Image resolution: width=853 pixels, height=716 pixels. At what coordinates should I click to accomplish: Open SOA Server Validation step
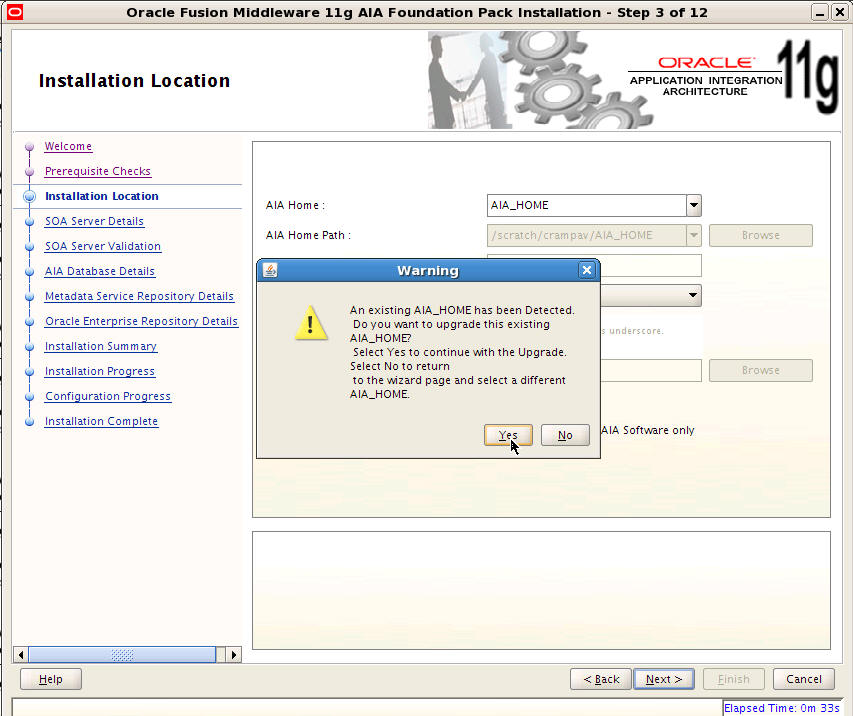[103, 246]
